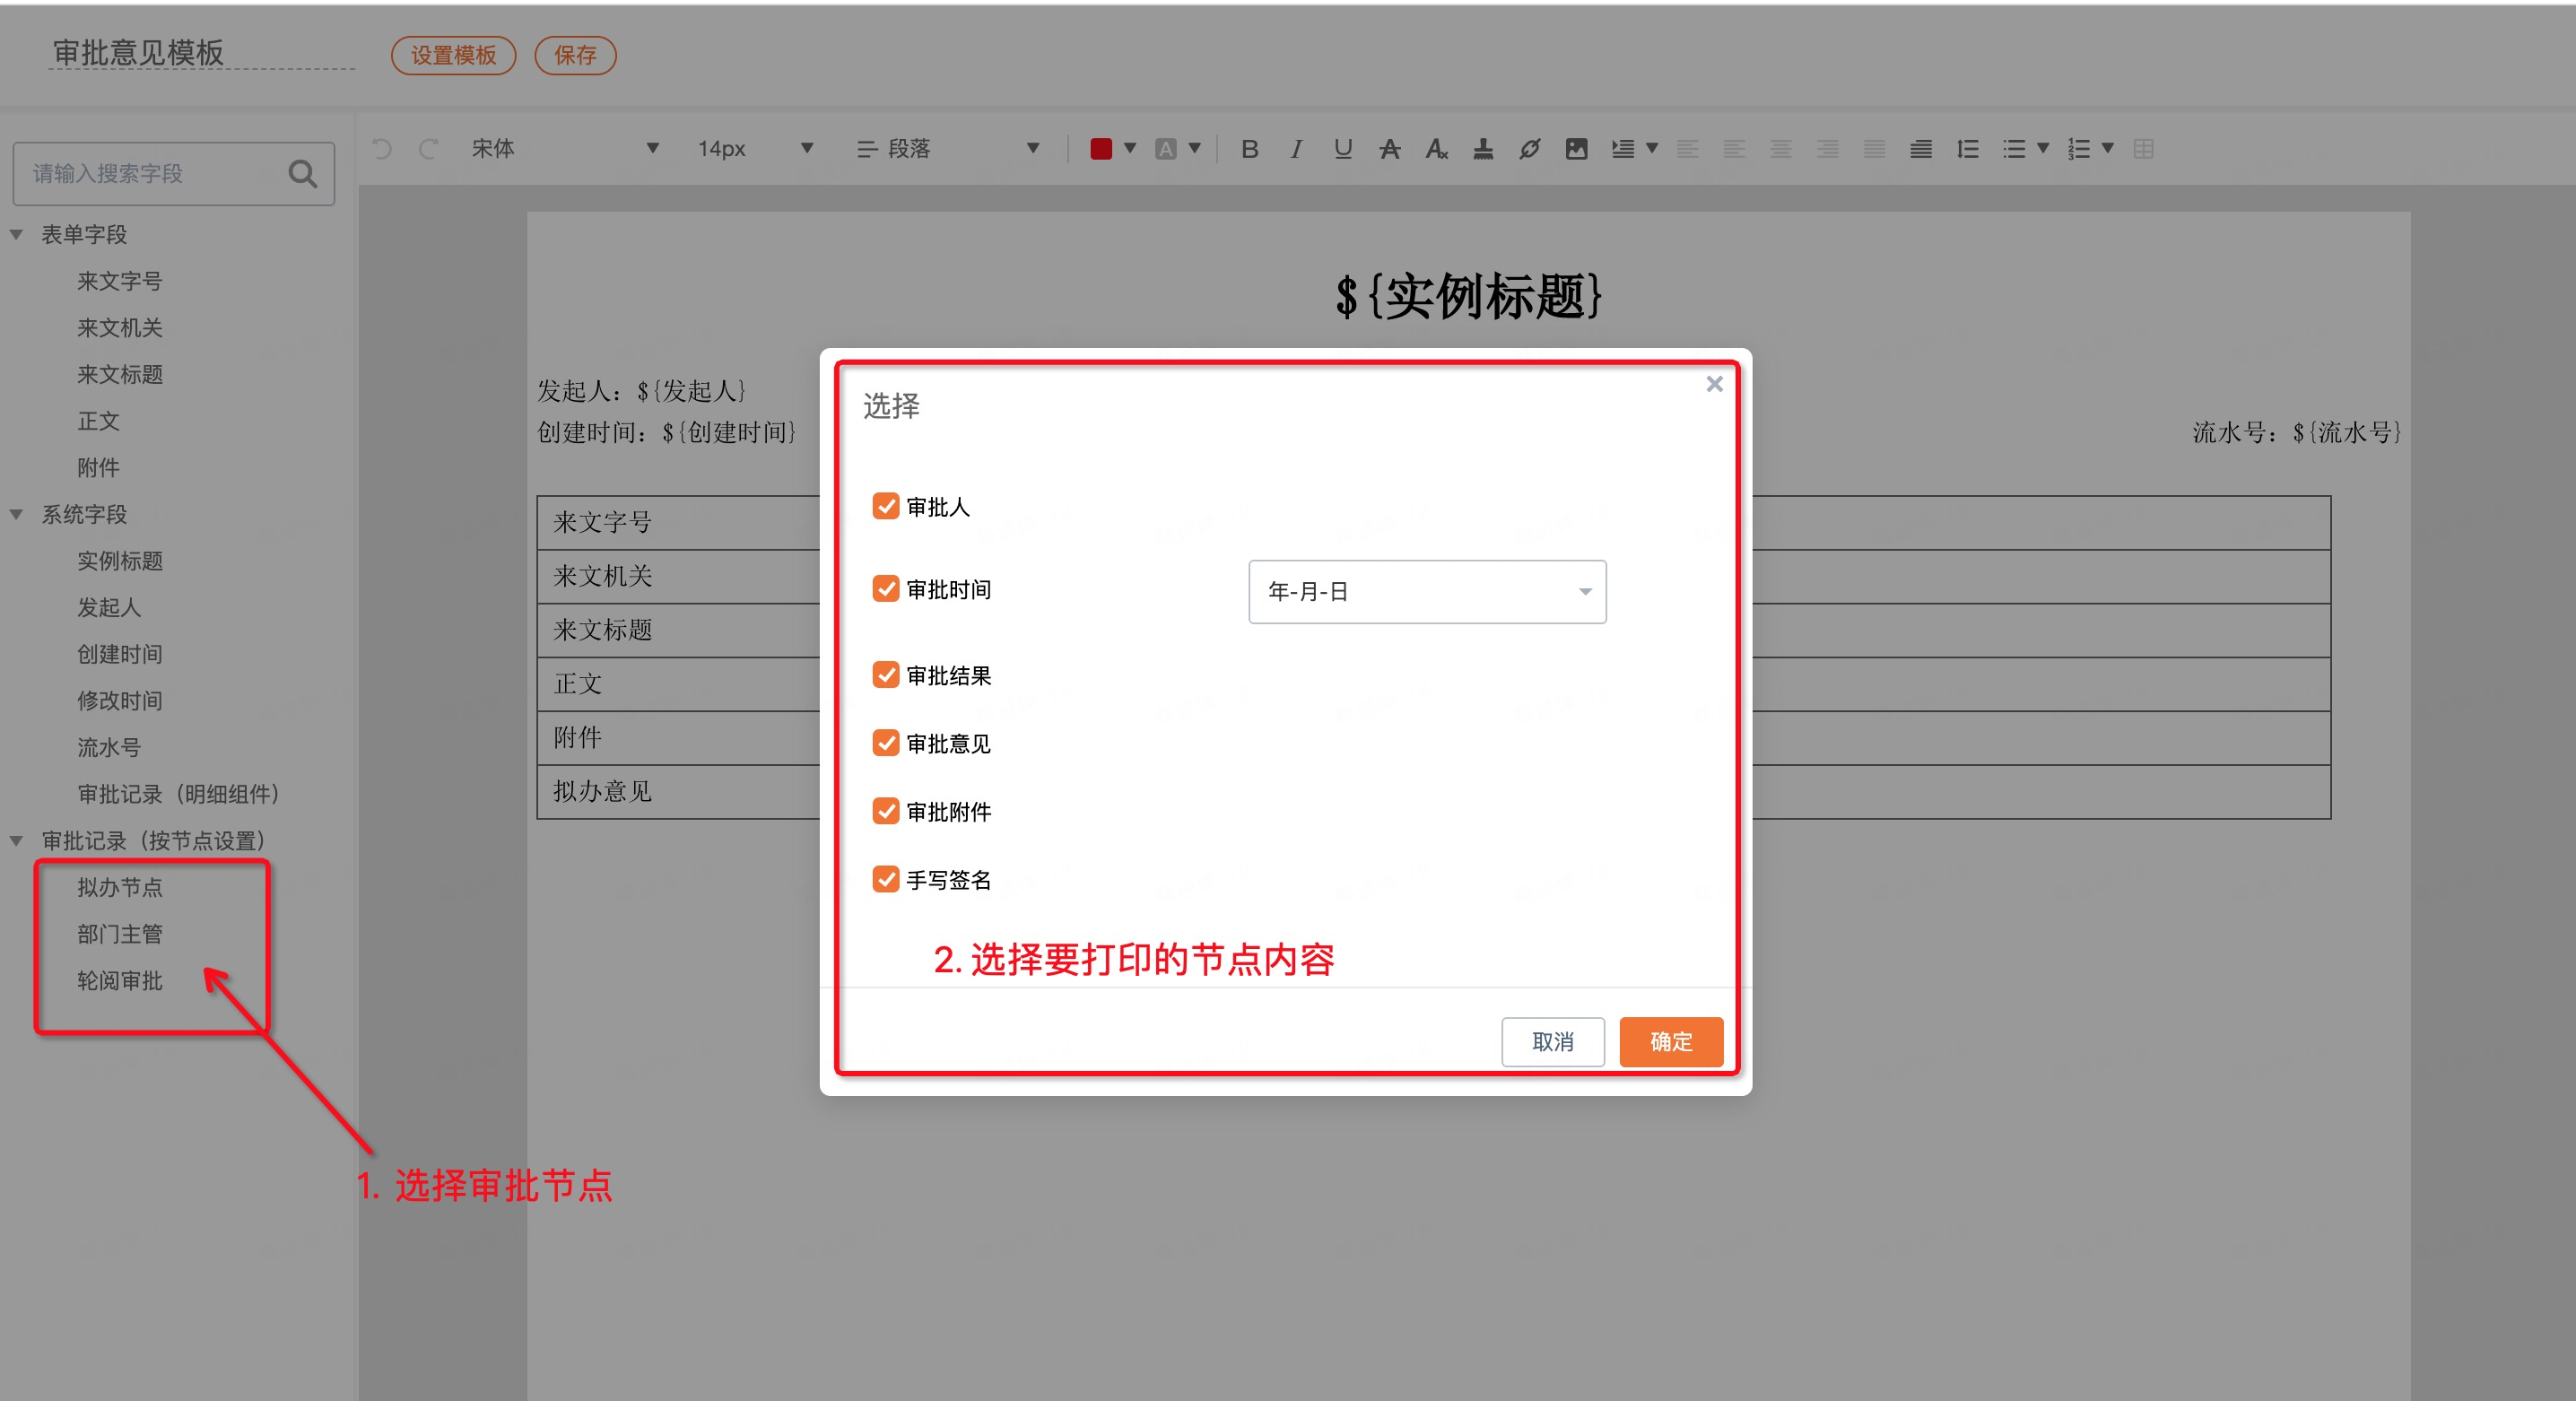Toggle bold formatting in the toolbar

tap(1249, 149)
